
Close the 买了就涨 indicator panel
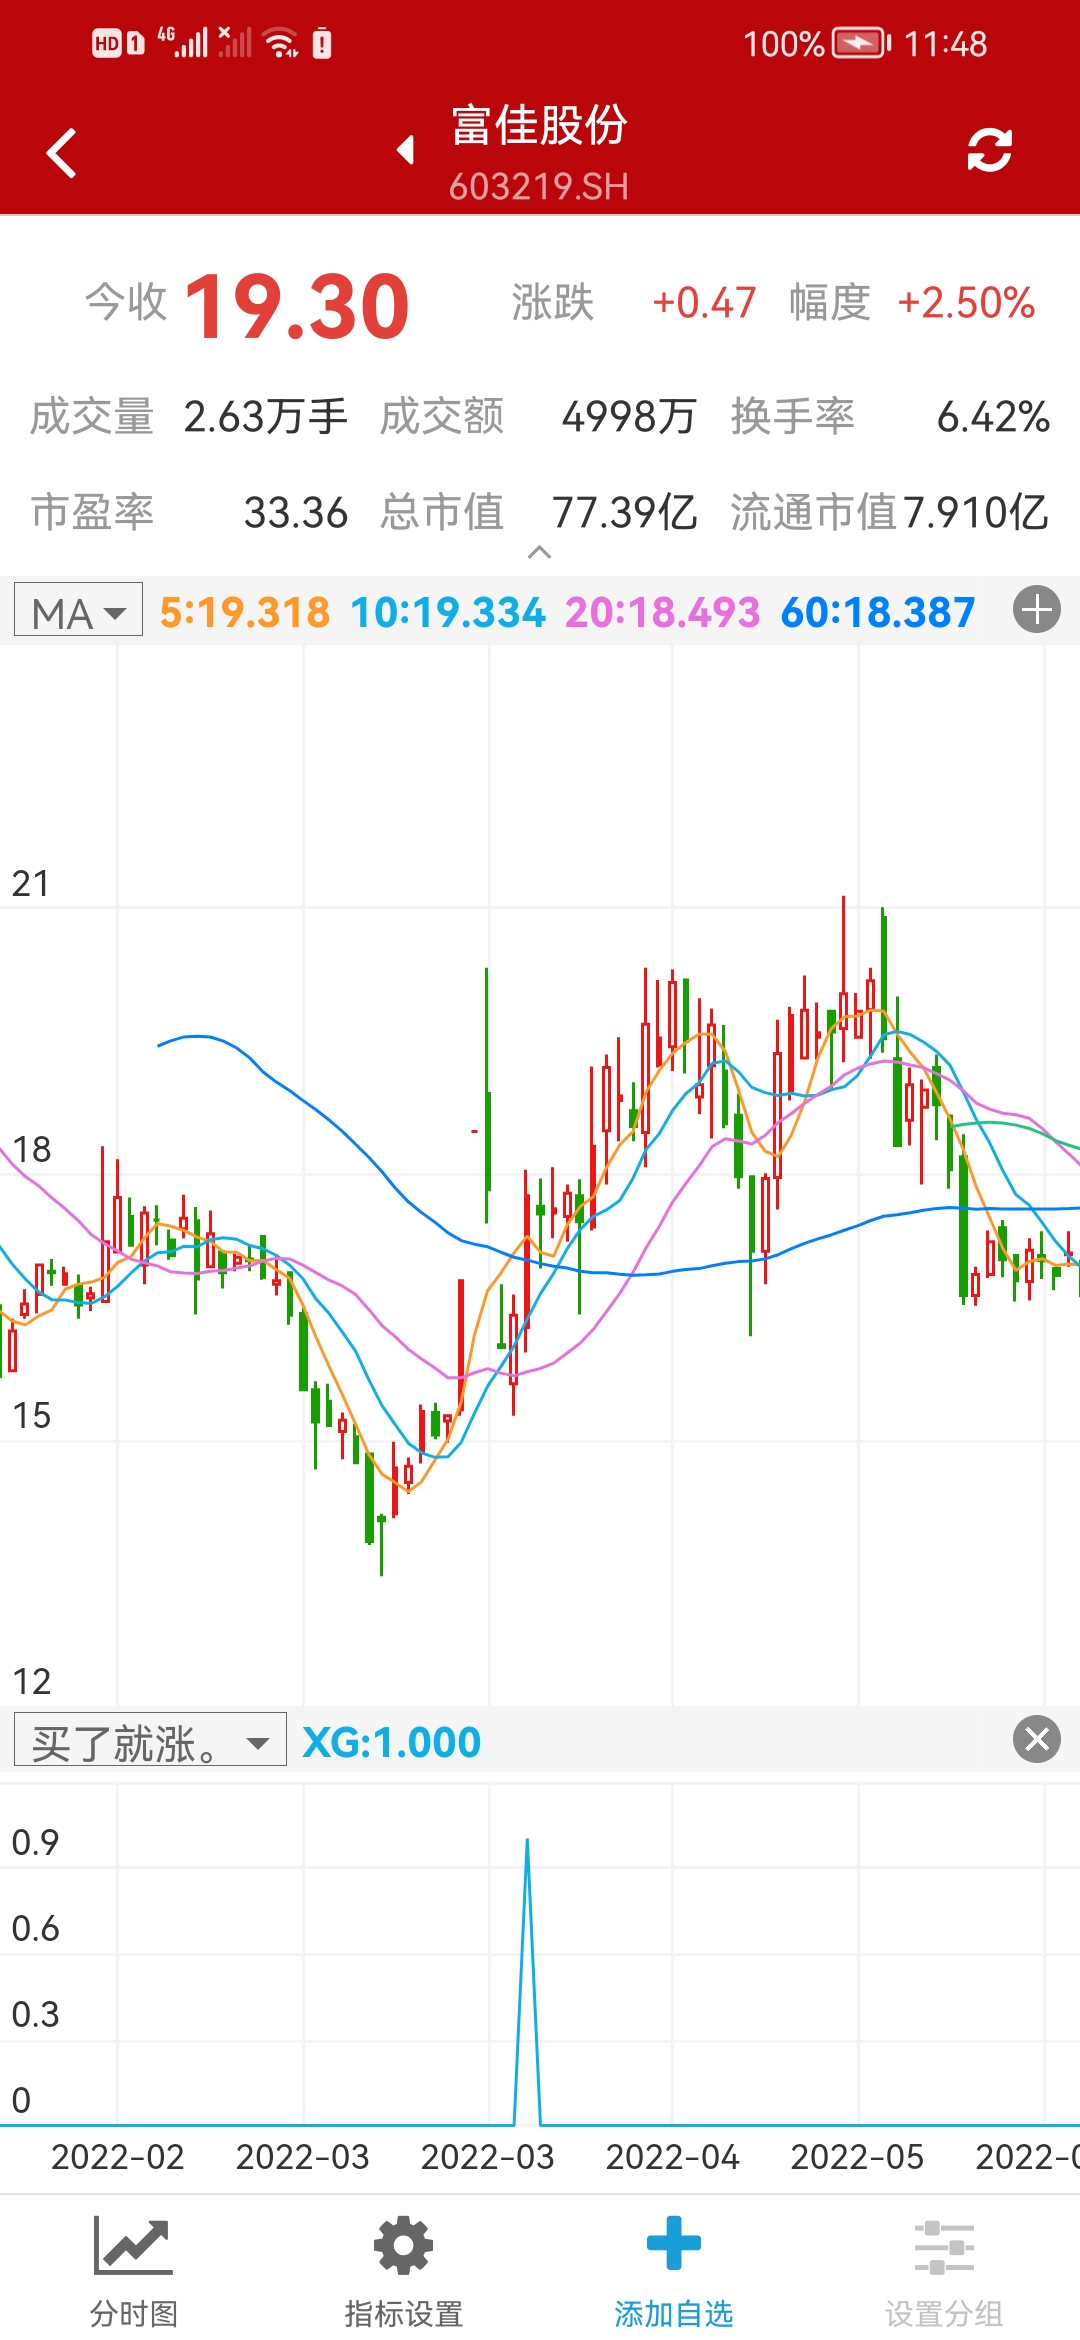(1037, 1739)
